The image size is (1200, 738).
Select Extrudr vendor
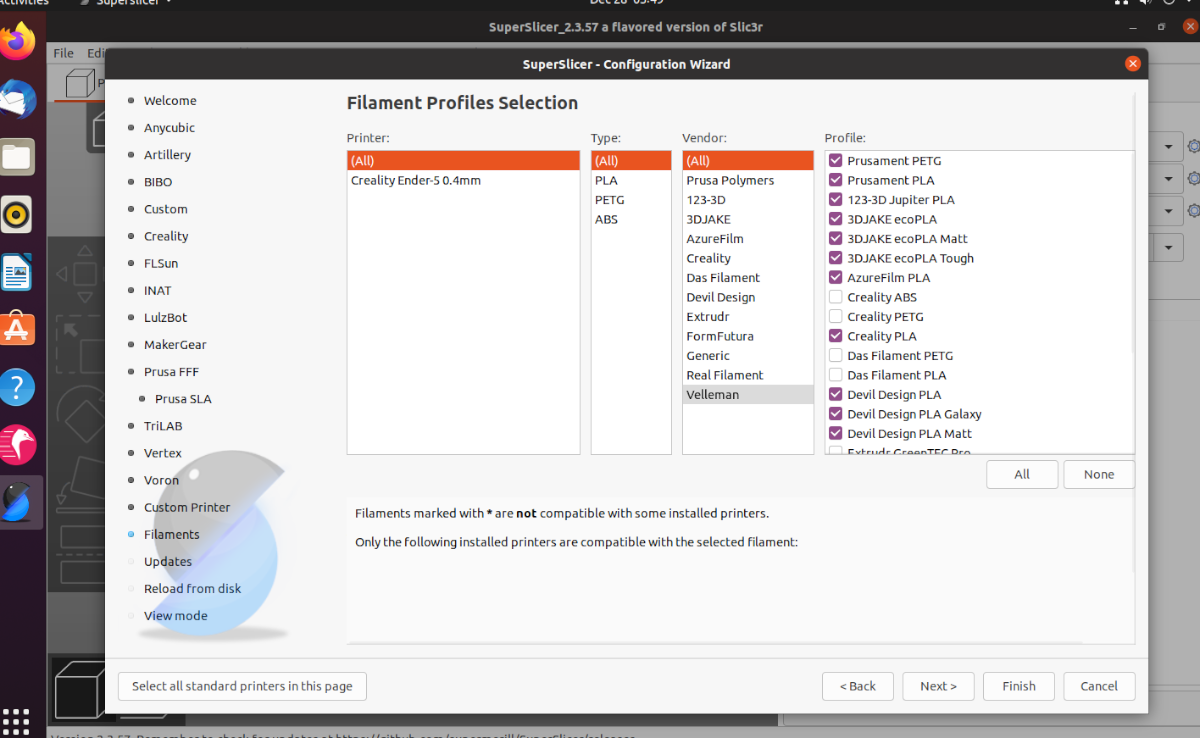coord(748,316)
